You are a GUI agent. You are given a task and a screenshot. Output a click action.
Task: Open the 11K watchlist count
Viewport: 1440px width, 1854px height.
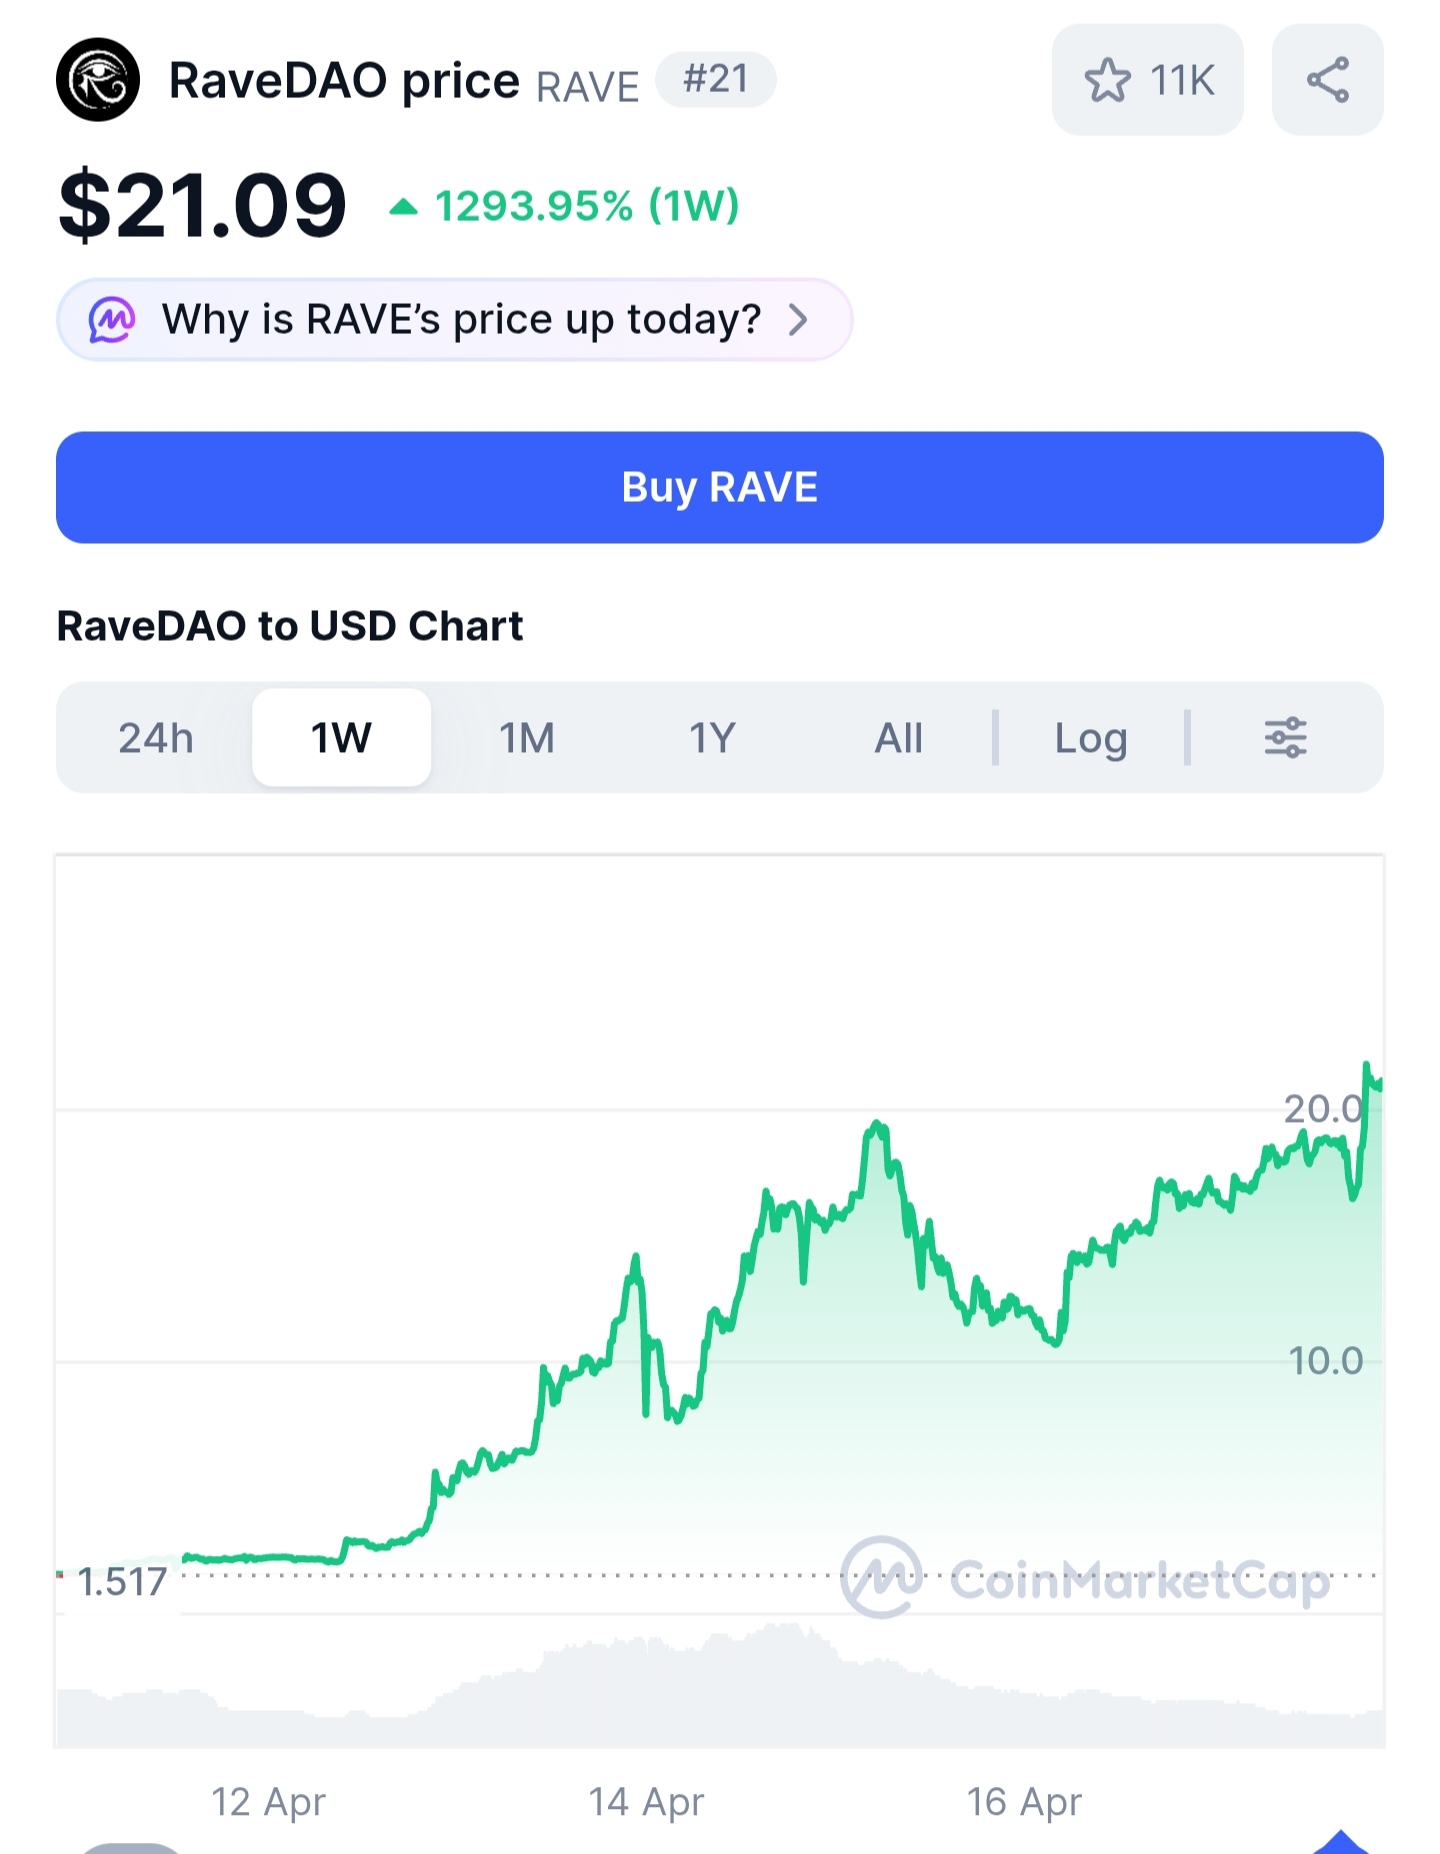point(1182,80)
